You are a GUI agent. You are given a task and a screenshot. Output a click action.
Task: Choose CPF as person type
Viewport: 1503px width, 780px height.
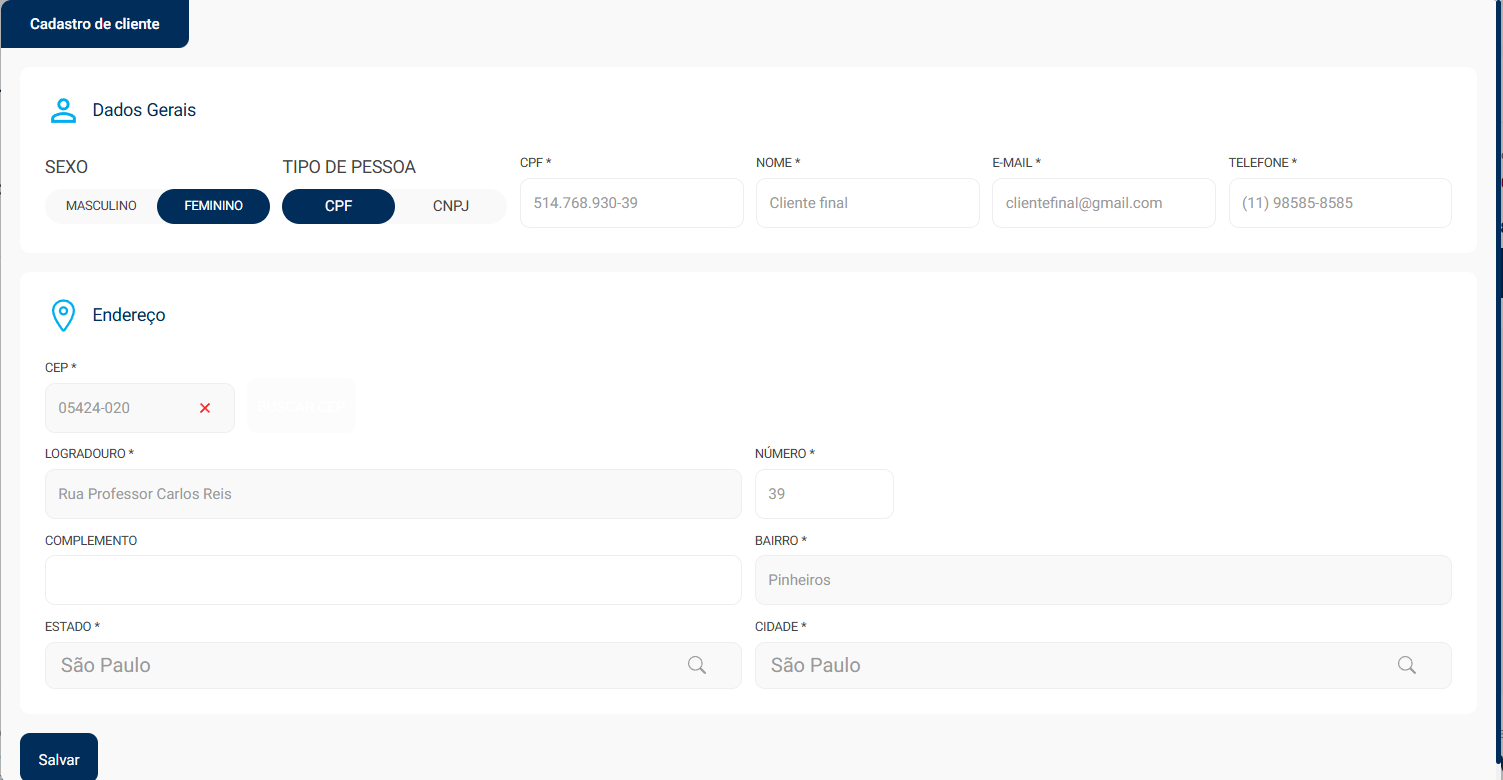[338, 206]
